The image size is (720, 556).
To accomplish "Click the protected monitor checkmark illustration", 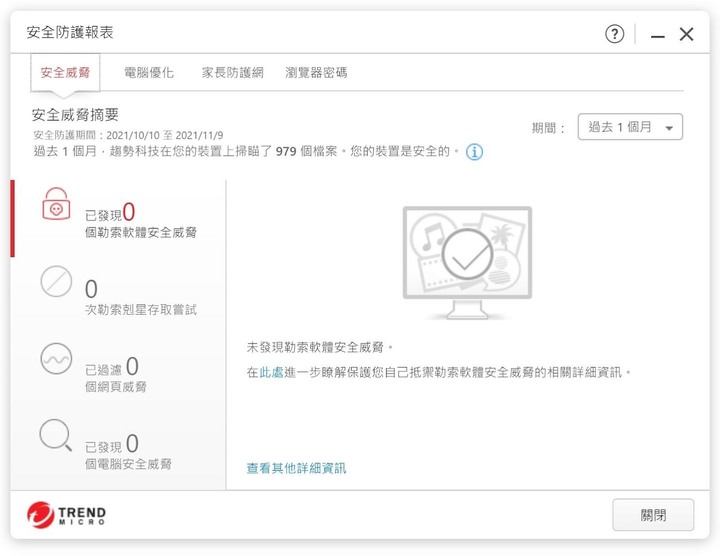I will coord(467,263).
